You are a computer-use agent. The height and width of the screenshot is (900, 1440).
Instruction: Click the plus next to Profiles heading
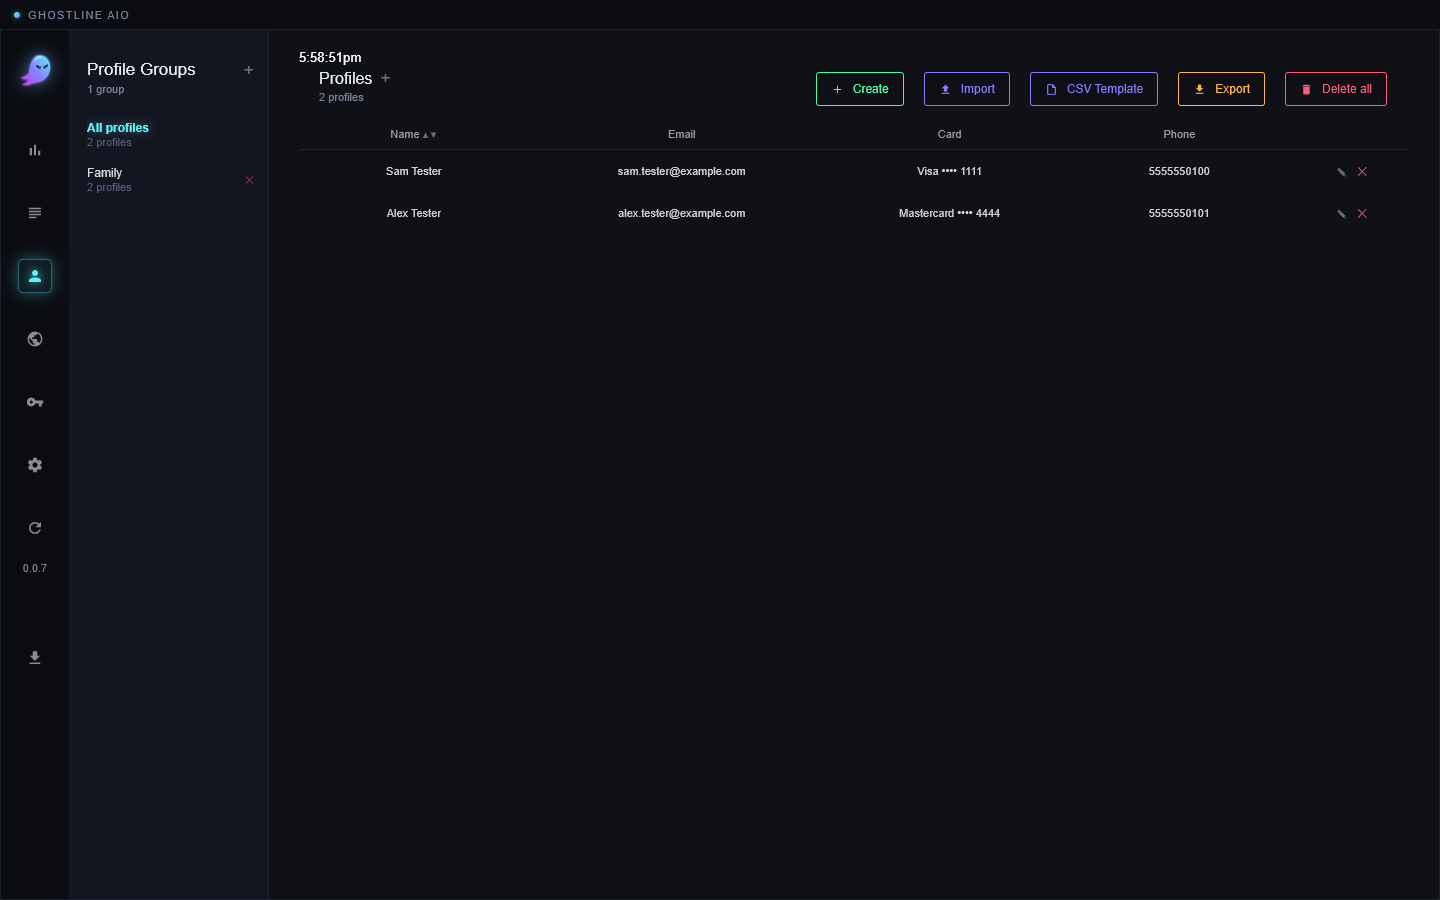(386, 78)
